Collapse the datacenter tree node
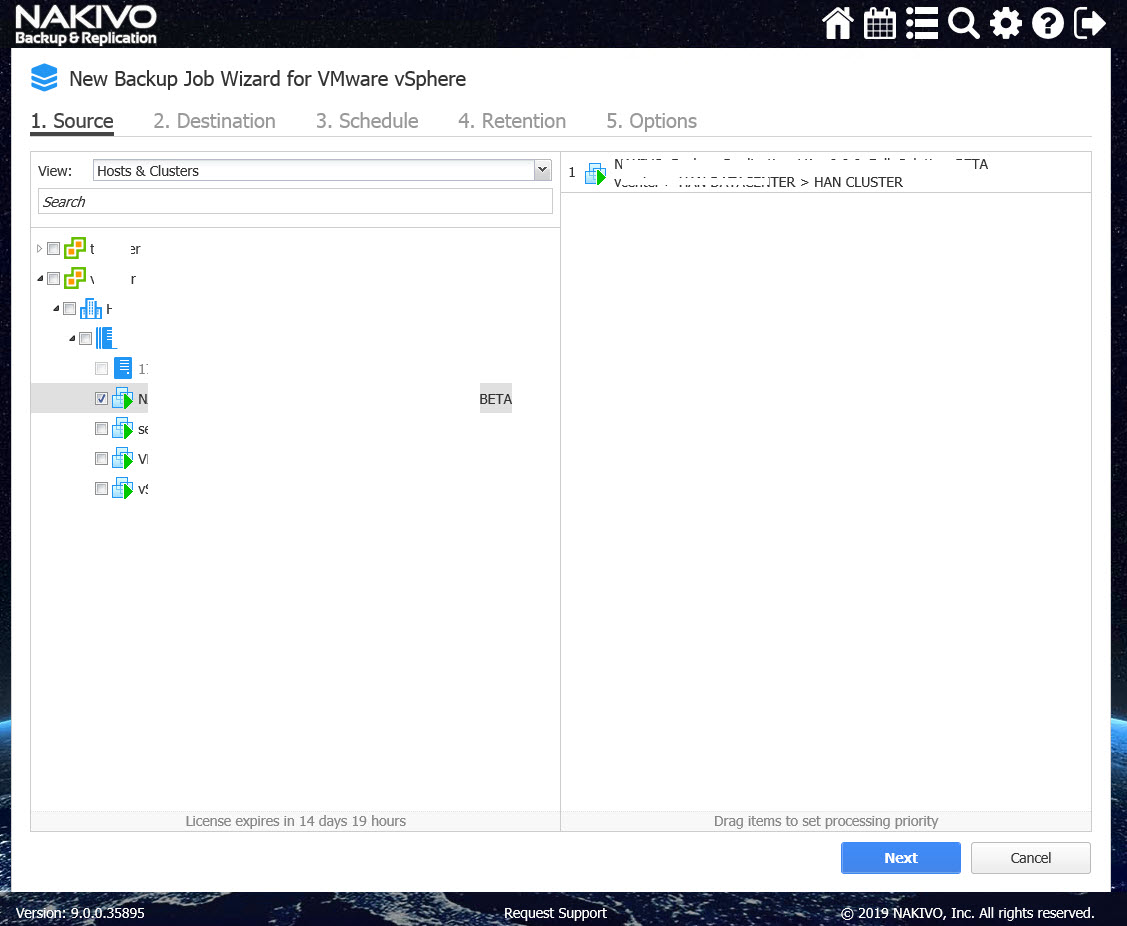This screenshot has height=926, width=1127. [56, 309]
